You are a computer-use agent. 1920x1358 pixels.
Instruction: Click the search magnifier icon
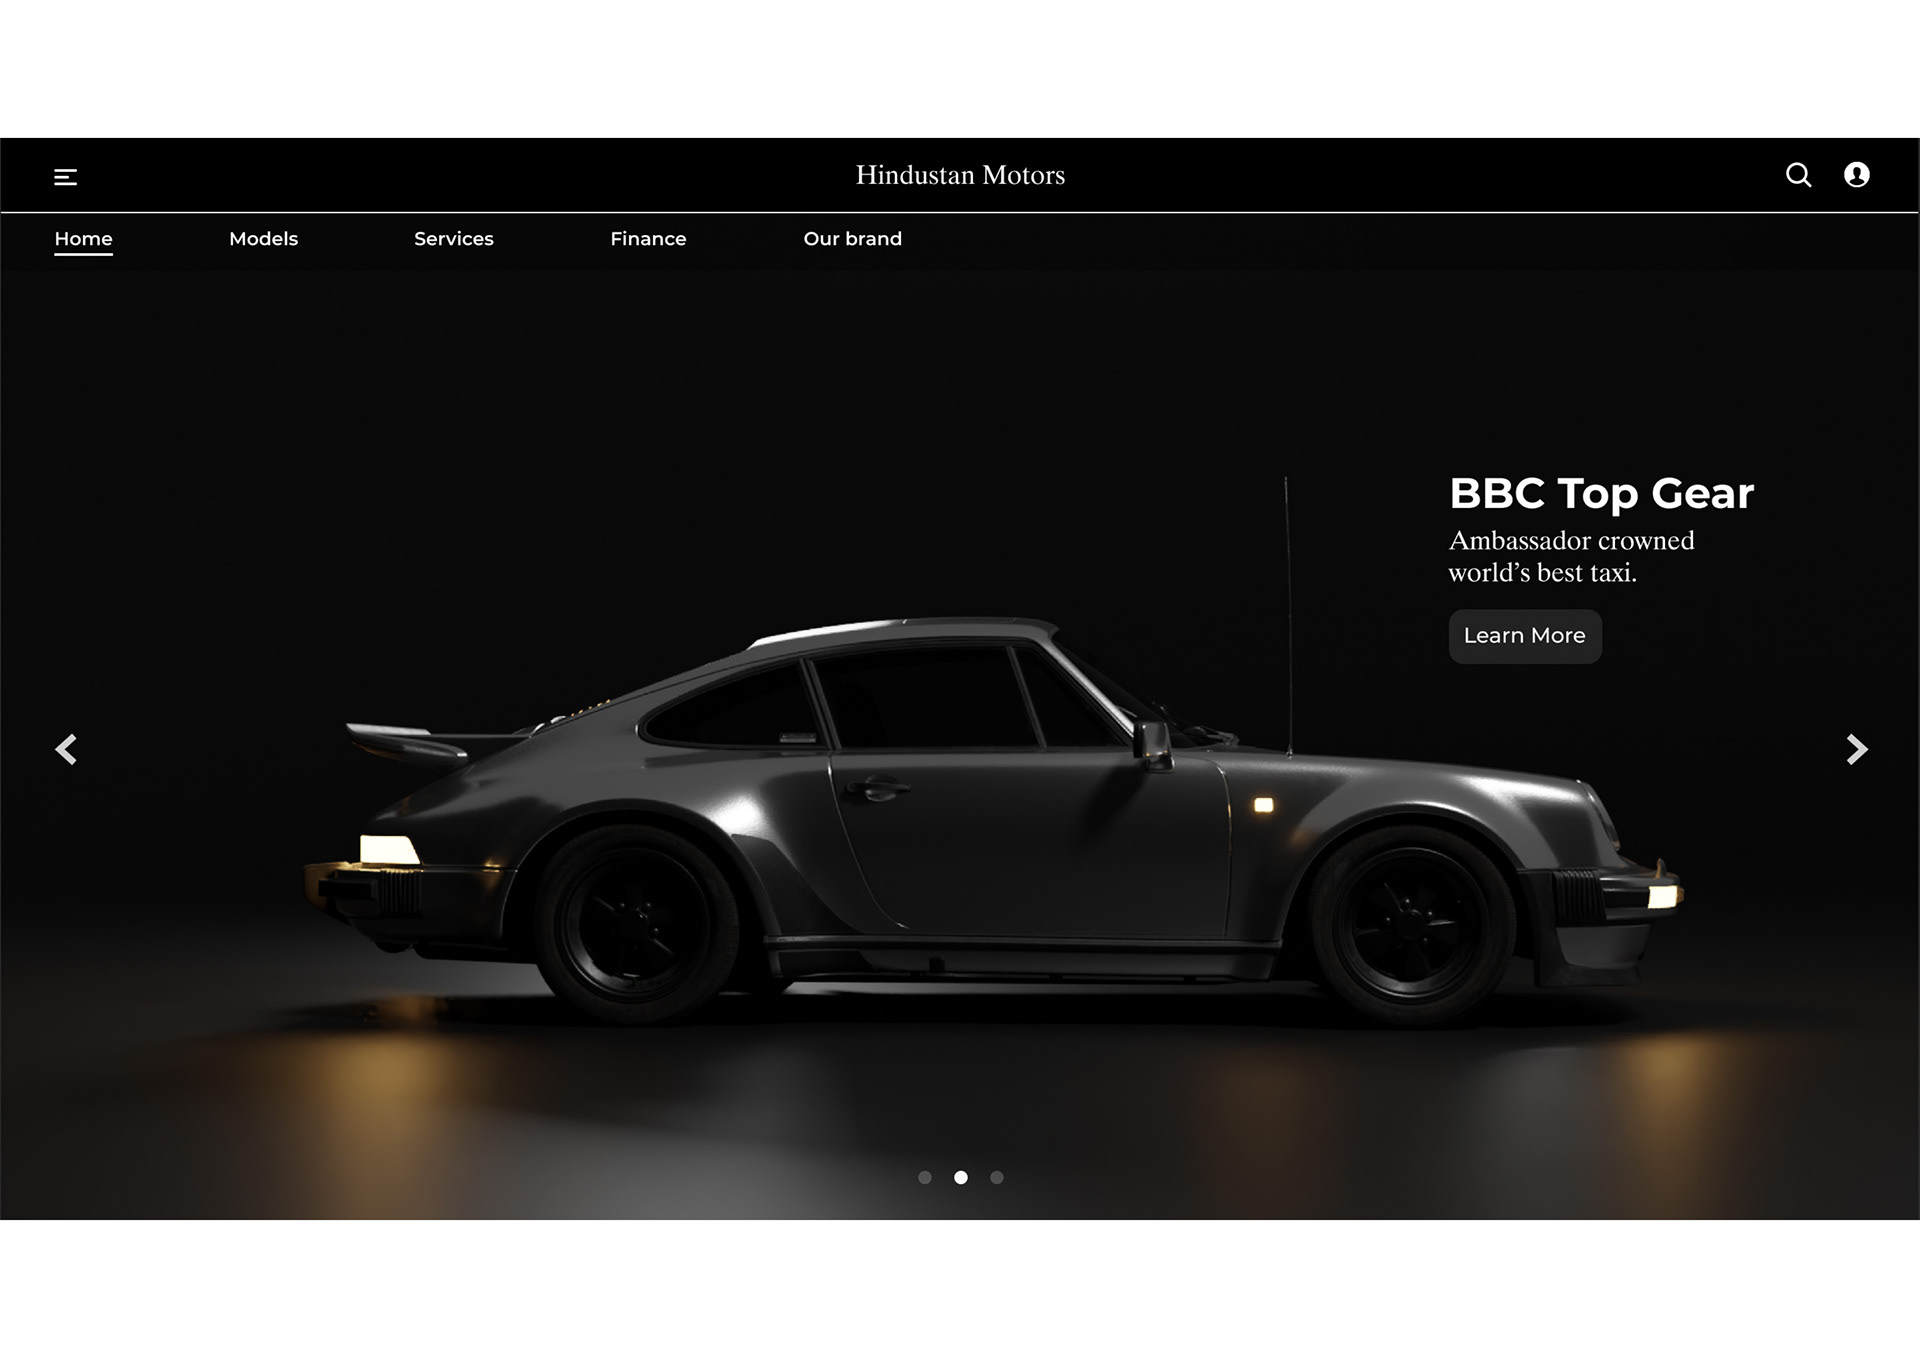[x=1799, y=175]
